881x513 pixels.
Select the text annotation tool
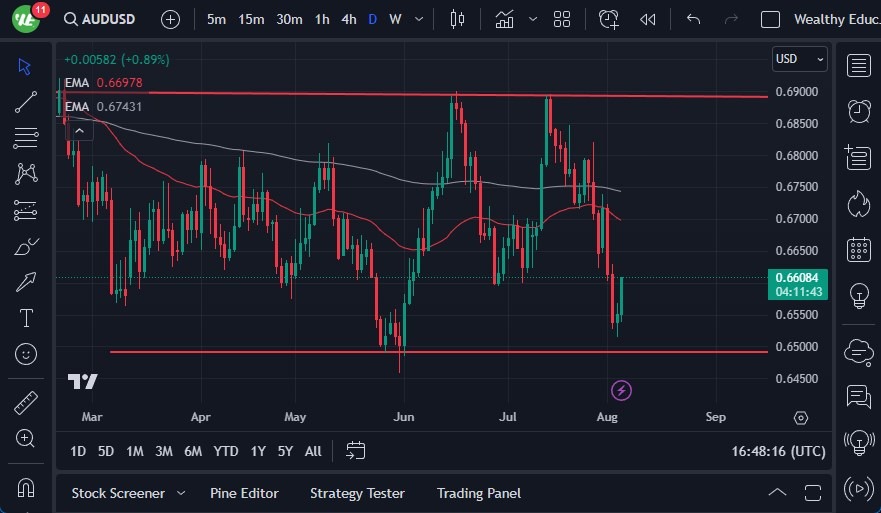pyautogui.click(x=26, y=318)
